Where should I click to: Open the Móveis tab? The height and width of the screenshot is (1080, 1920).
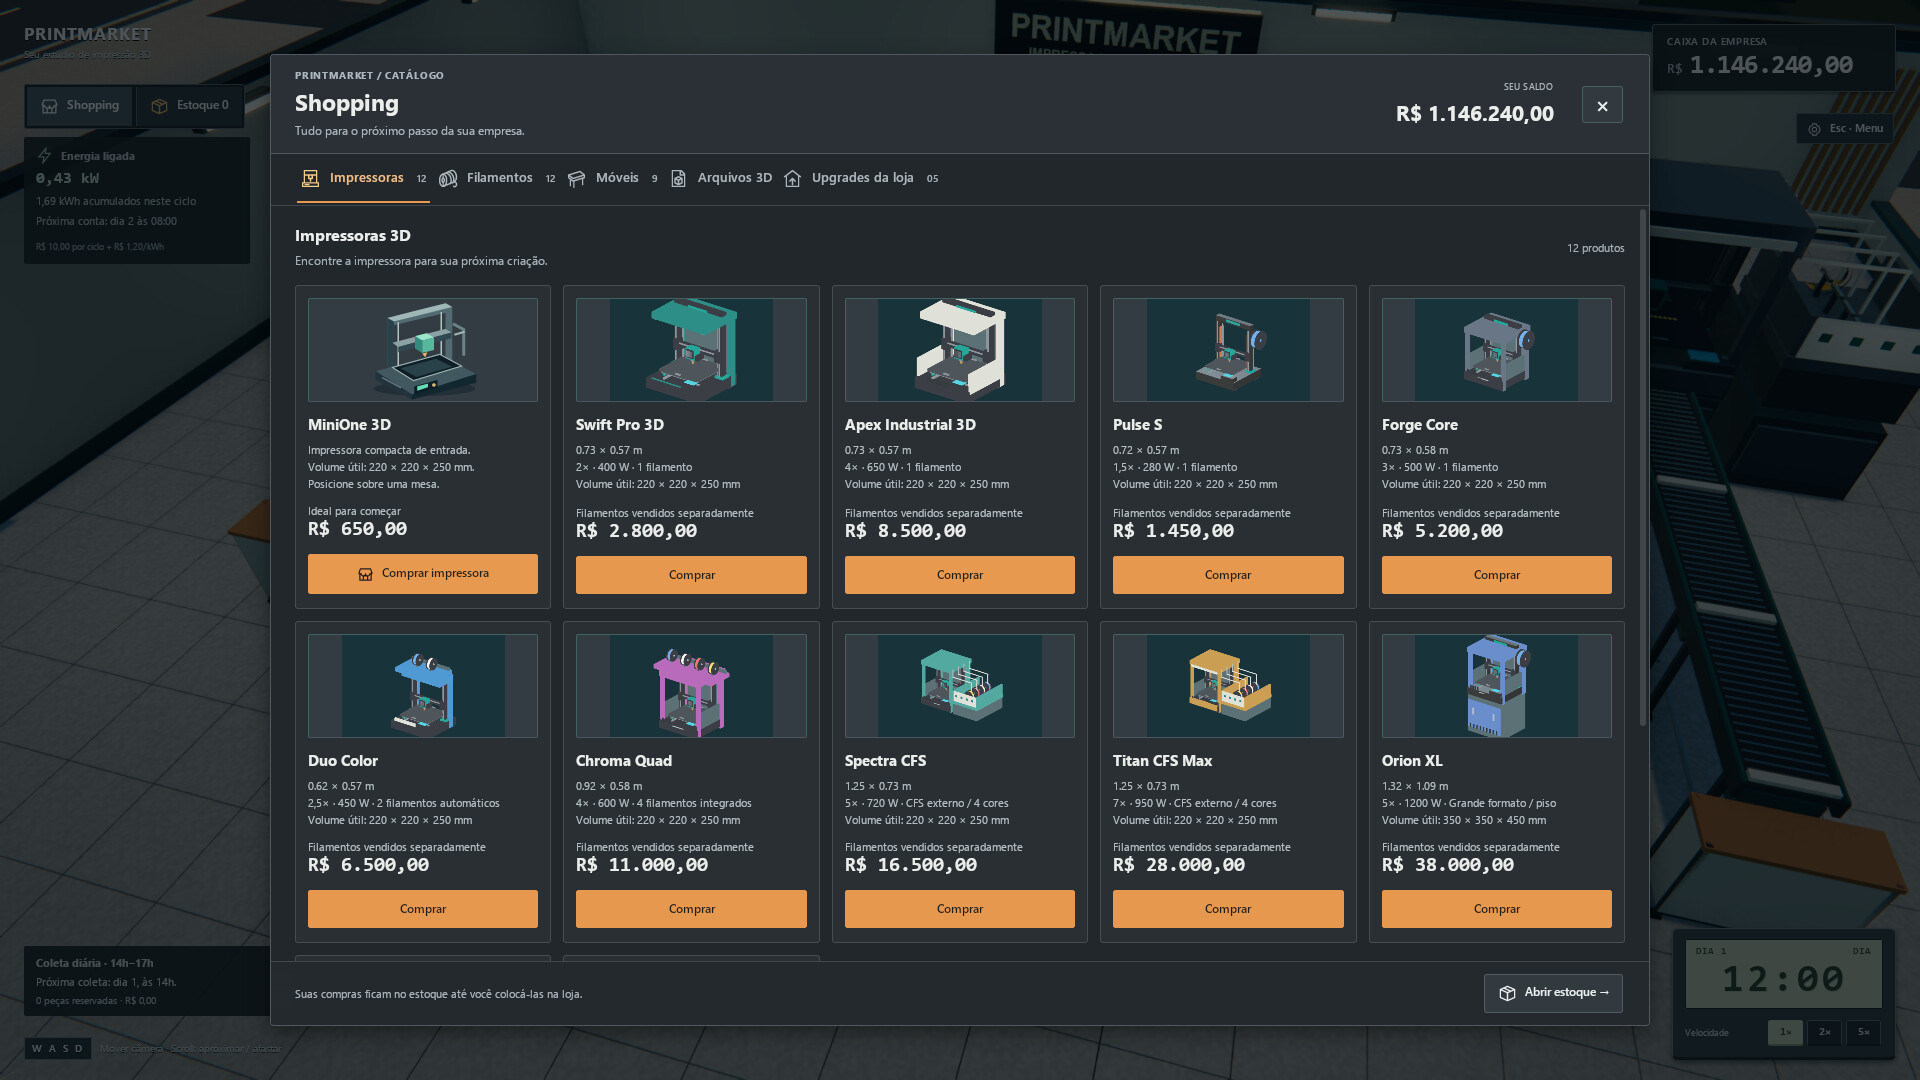(612, 178)
